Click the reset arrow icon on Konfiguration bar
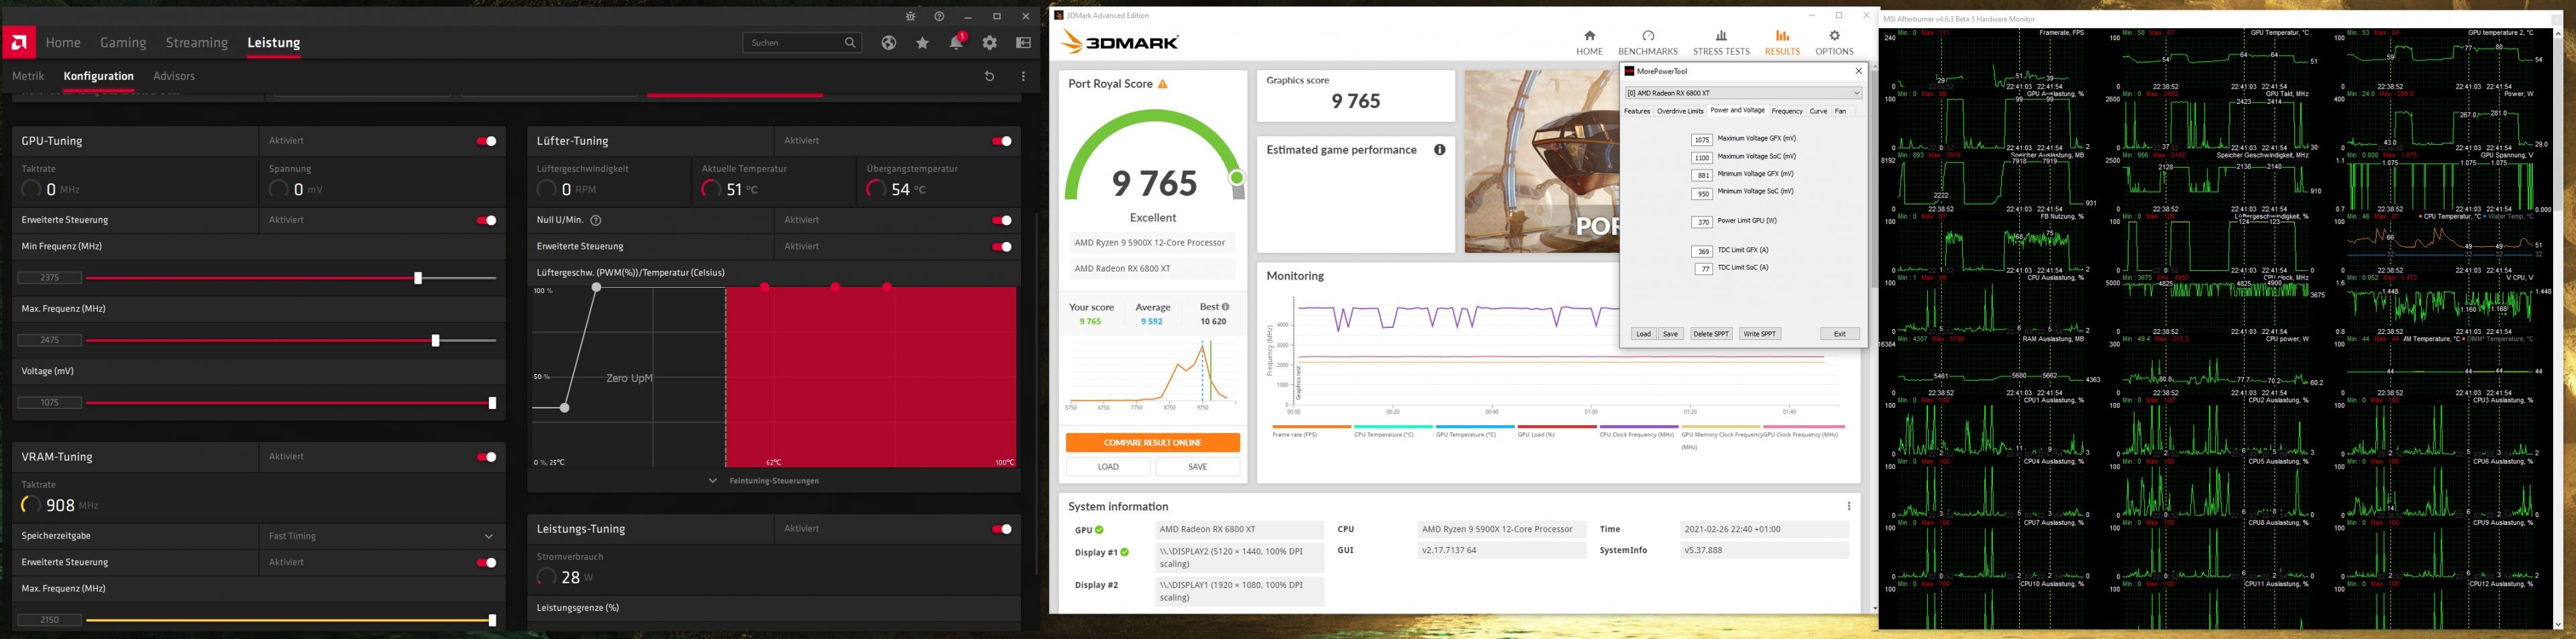The height and width of the screenshot is (639, 2576). pos(989,76)
